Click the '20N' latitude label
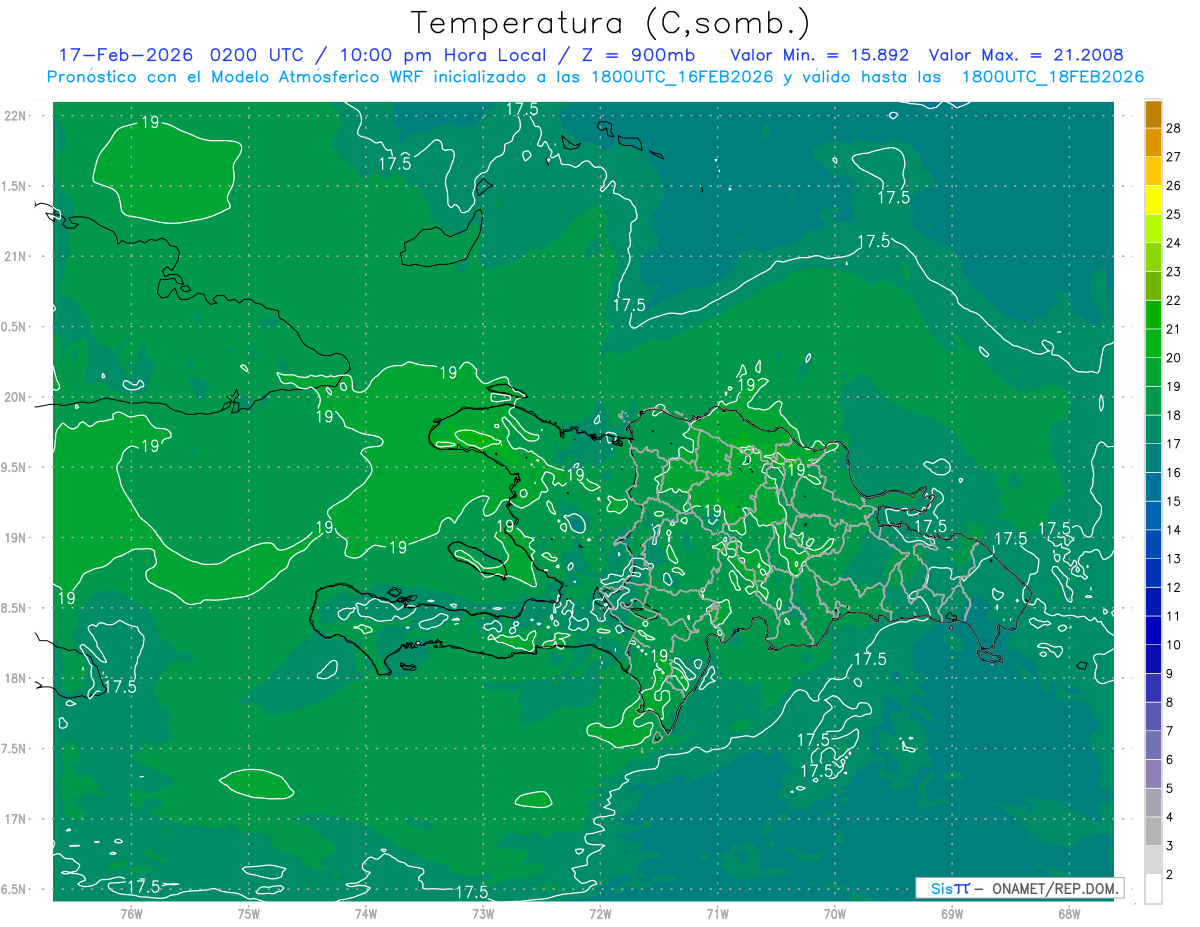 [x=17, y=397]
